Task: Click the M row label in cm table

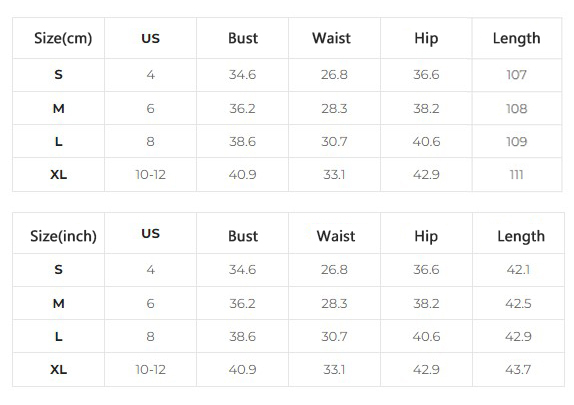Action: click(59, 108)
